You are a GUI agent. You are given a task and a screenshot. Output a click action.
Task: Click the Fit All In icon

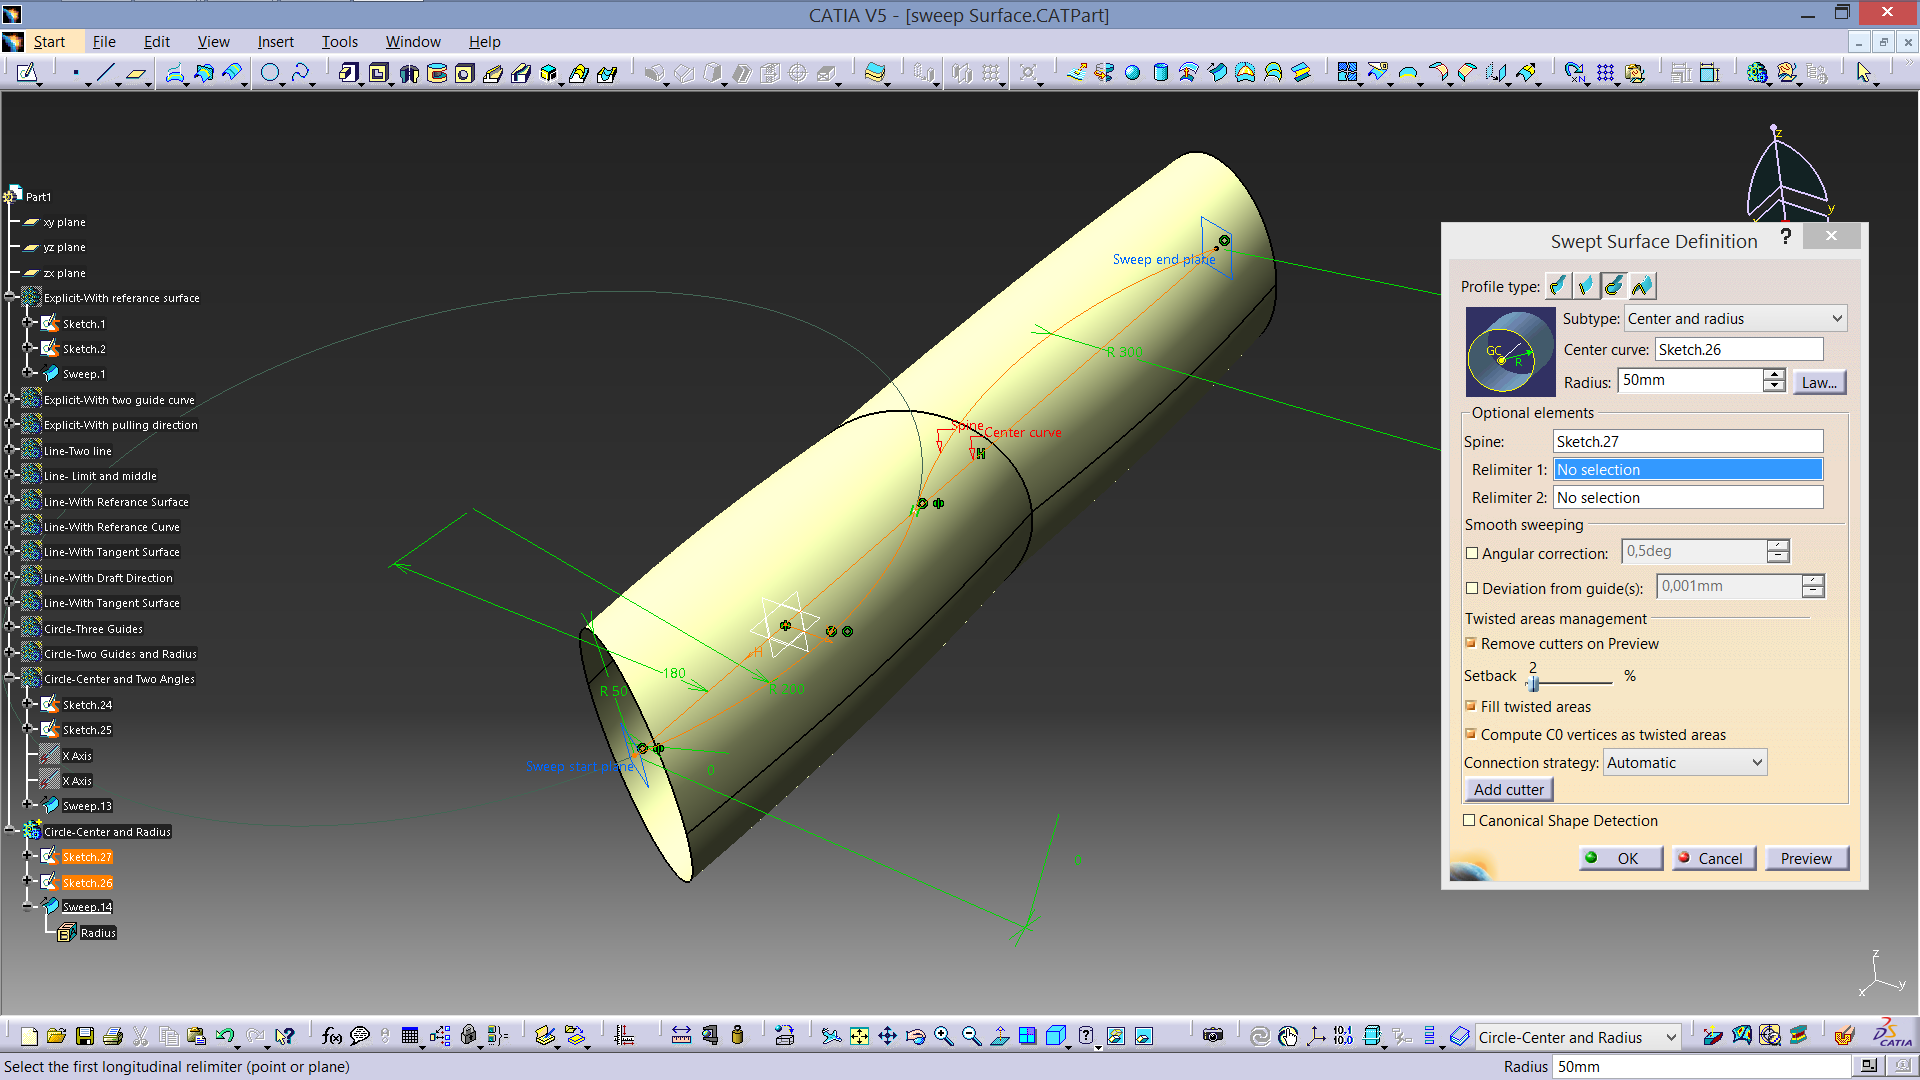pyautogui.click(x=859, y=1036)
